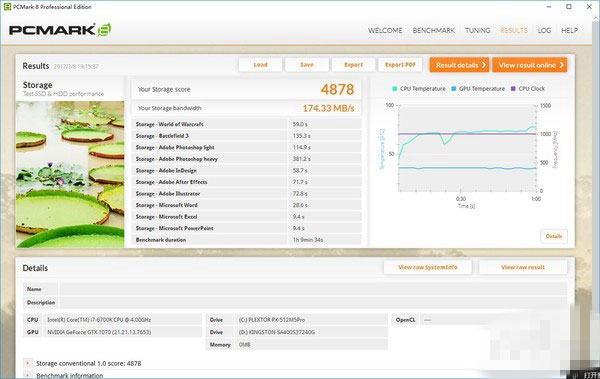Click the Name field in Details
The height and width of the screenshot is (379, 600).
click(x=313, y=289)
